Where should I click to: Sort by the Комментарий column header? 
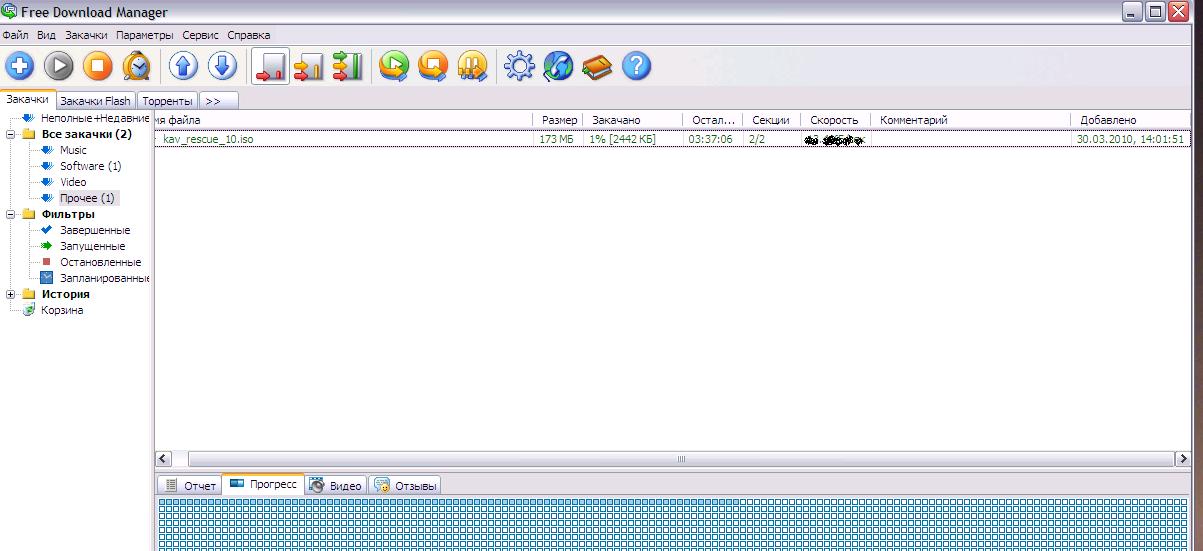pos(971,120)
